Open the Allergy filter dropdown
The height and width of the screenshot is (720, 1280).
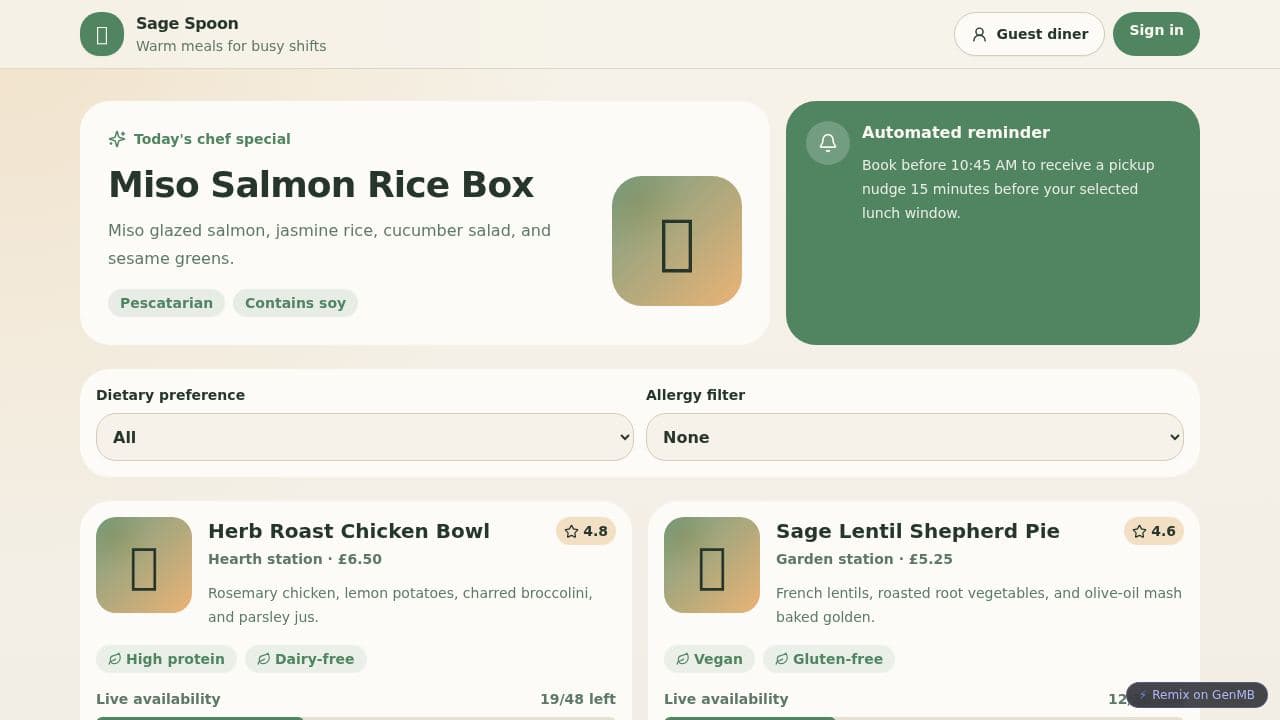pos(915,437)
